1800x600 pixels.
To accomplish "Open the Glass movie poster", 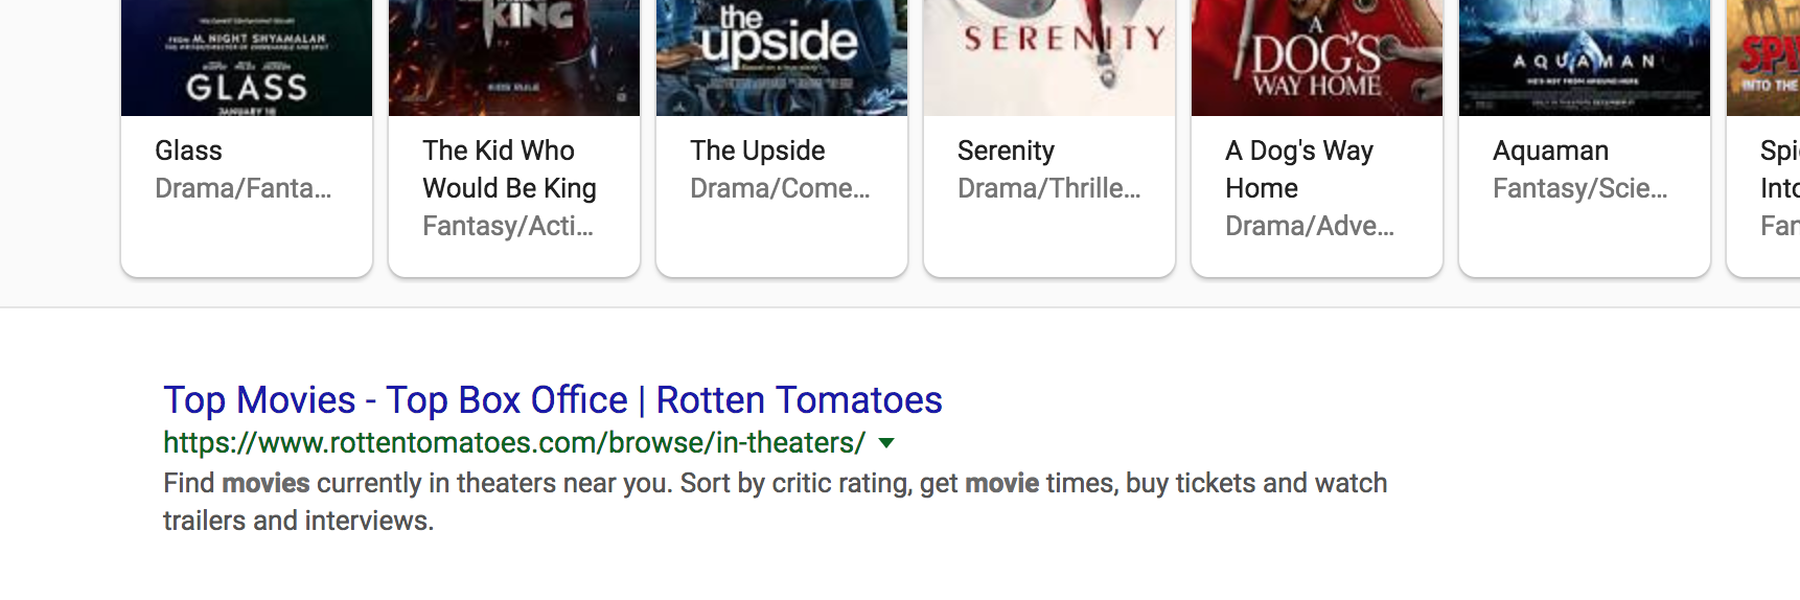I will 246,58.
